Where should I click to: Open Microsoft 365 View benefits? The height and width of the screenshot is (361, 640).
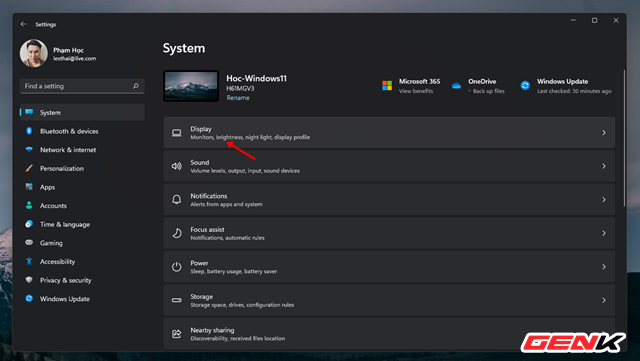[x=416, y=91]
